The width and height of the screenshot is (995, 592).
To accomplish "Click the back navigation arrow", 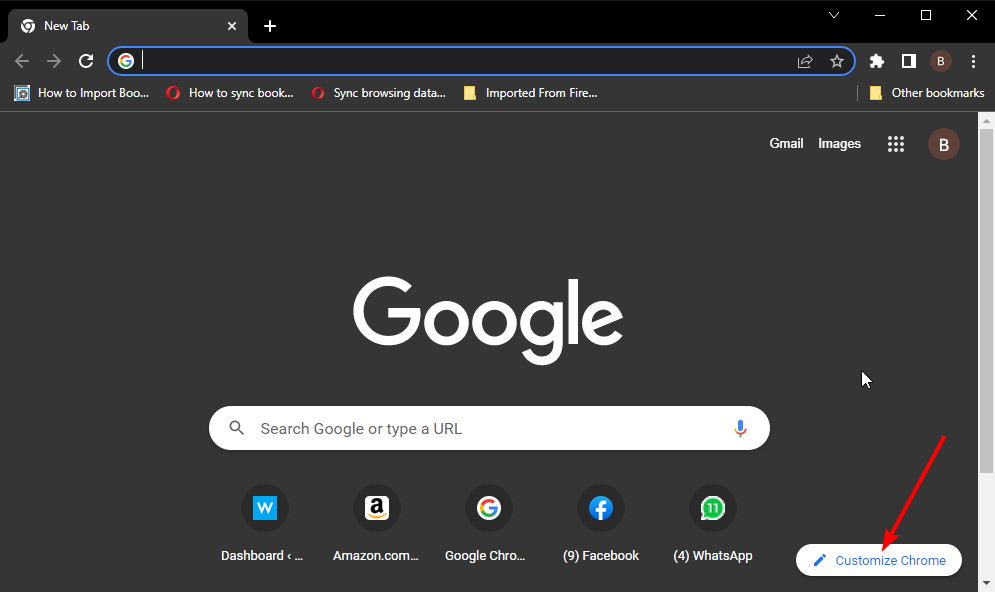I will pyautogui.click(x=22, y=61).
